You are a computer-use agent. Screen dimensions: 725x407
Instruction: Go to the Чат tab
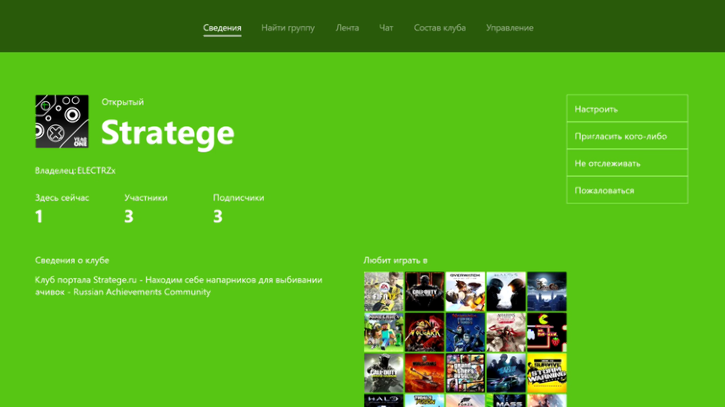[386, 28]
